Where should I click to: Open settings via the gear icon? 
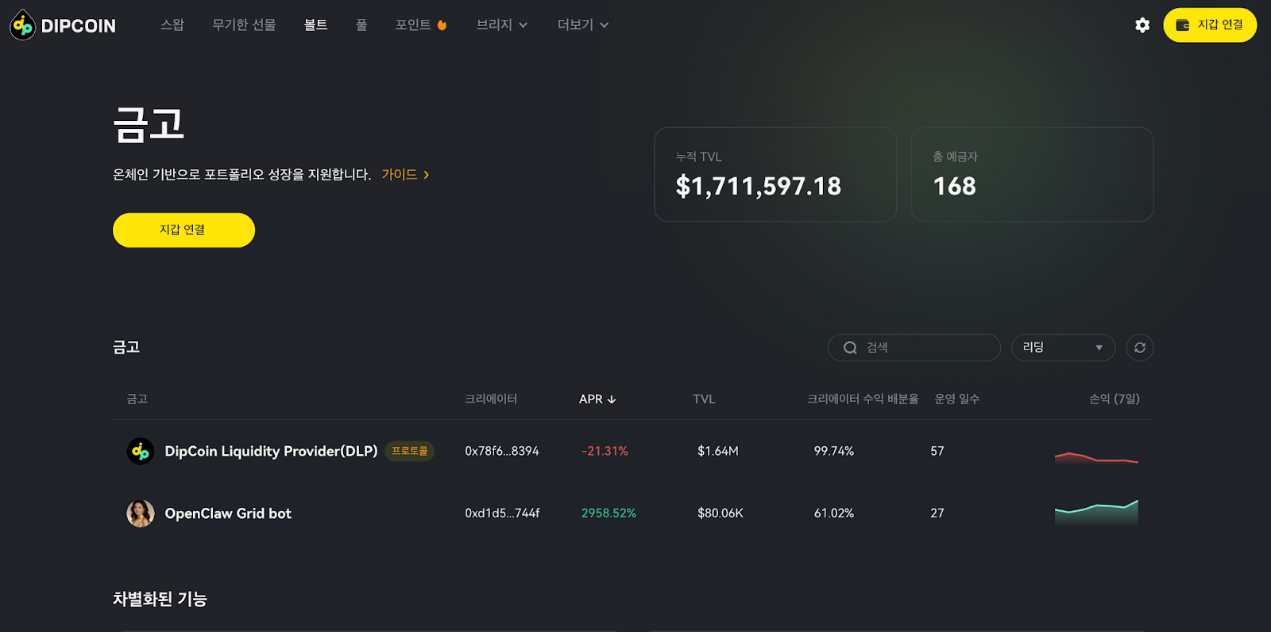tap(1142, 25)
